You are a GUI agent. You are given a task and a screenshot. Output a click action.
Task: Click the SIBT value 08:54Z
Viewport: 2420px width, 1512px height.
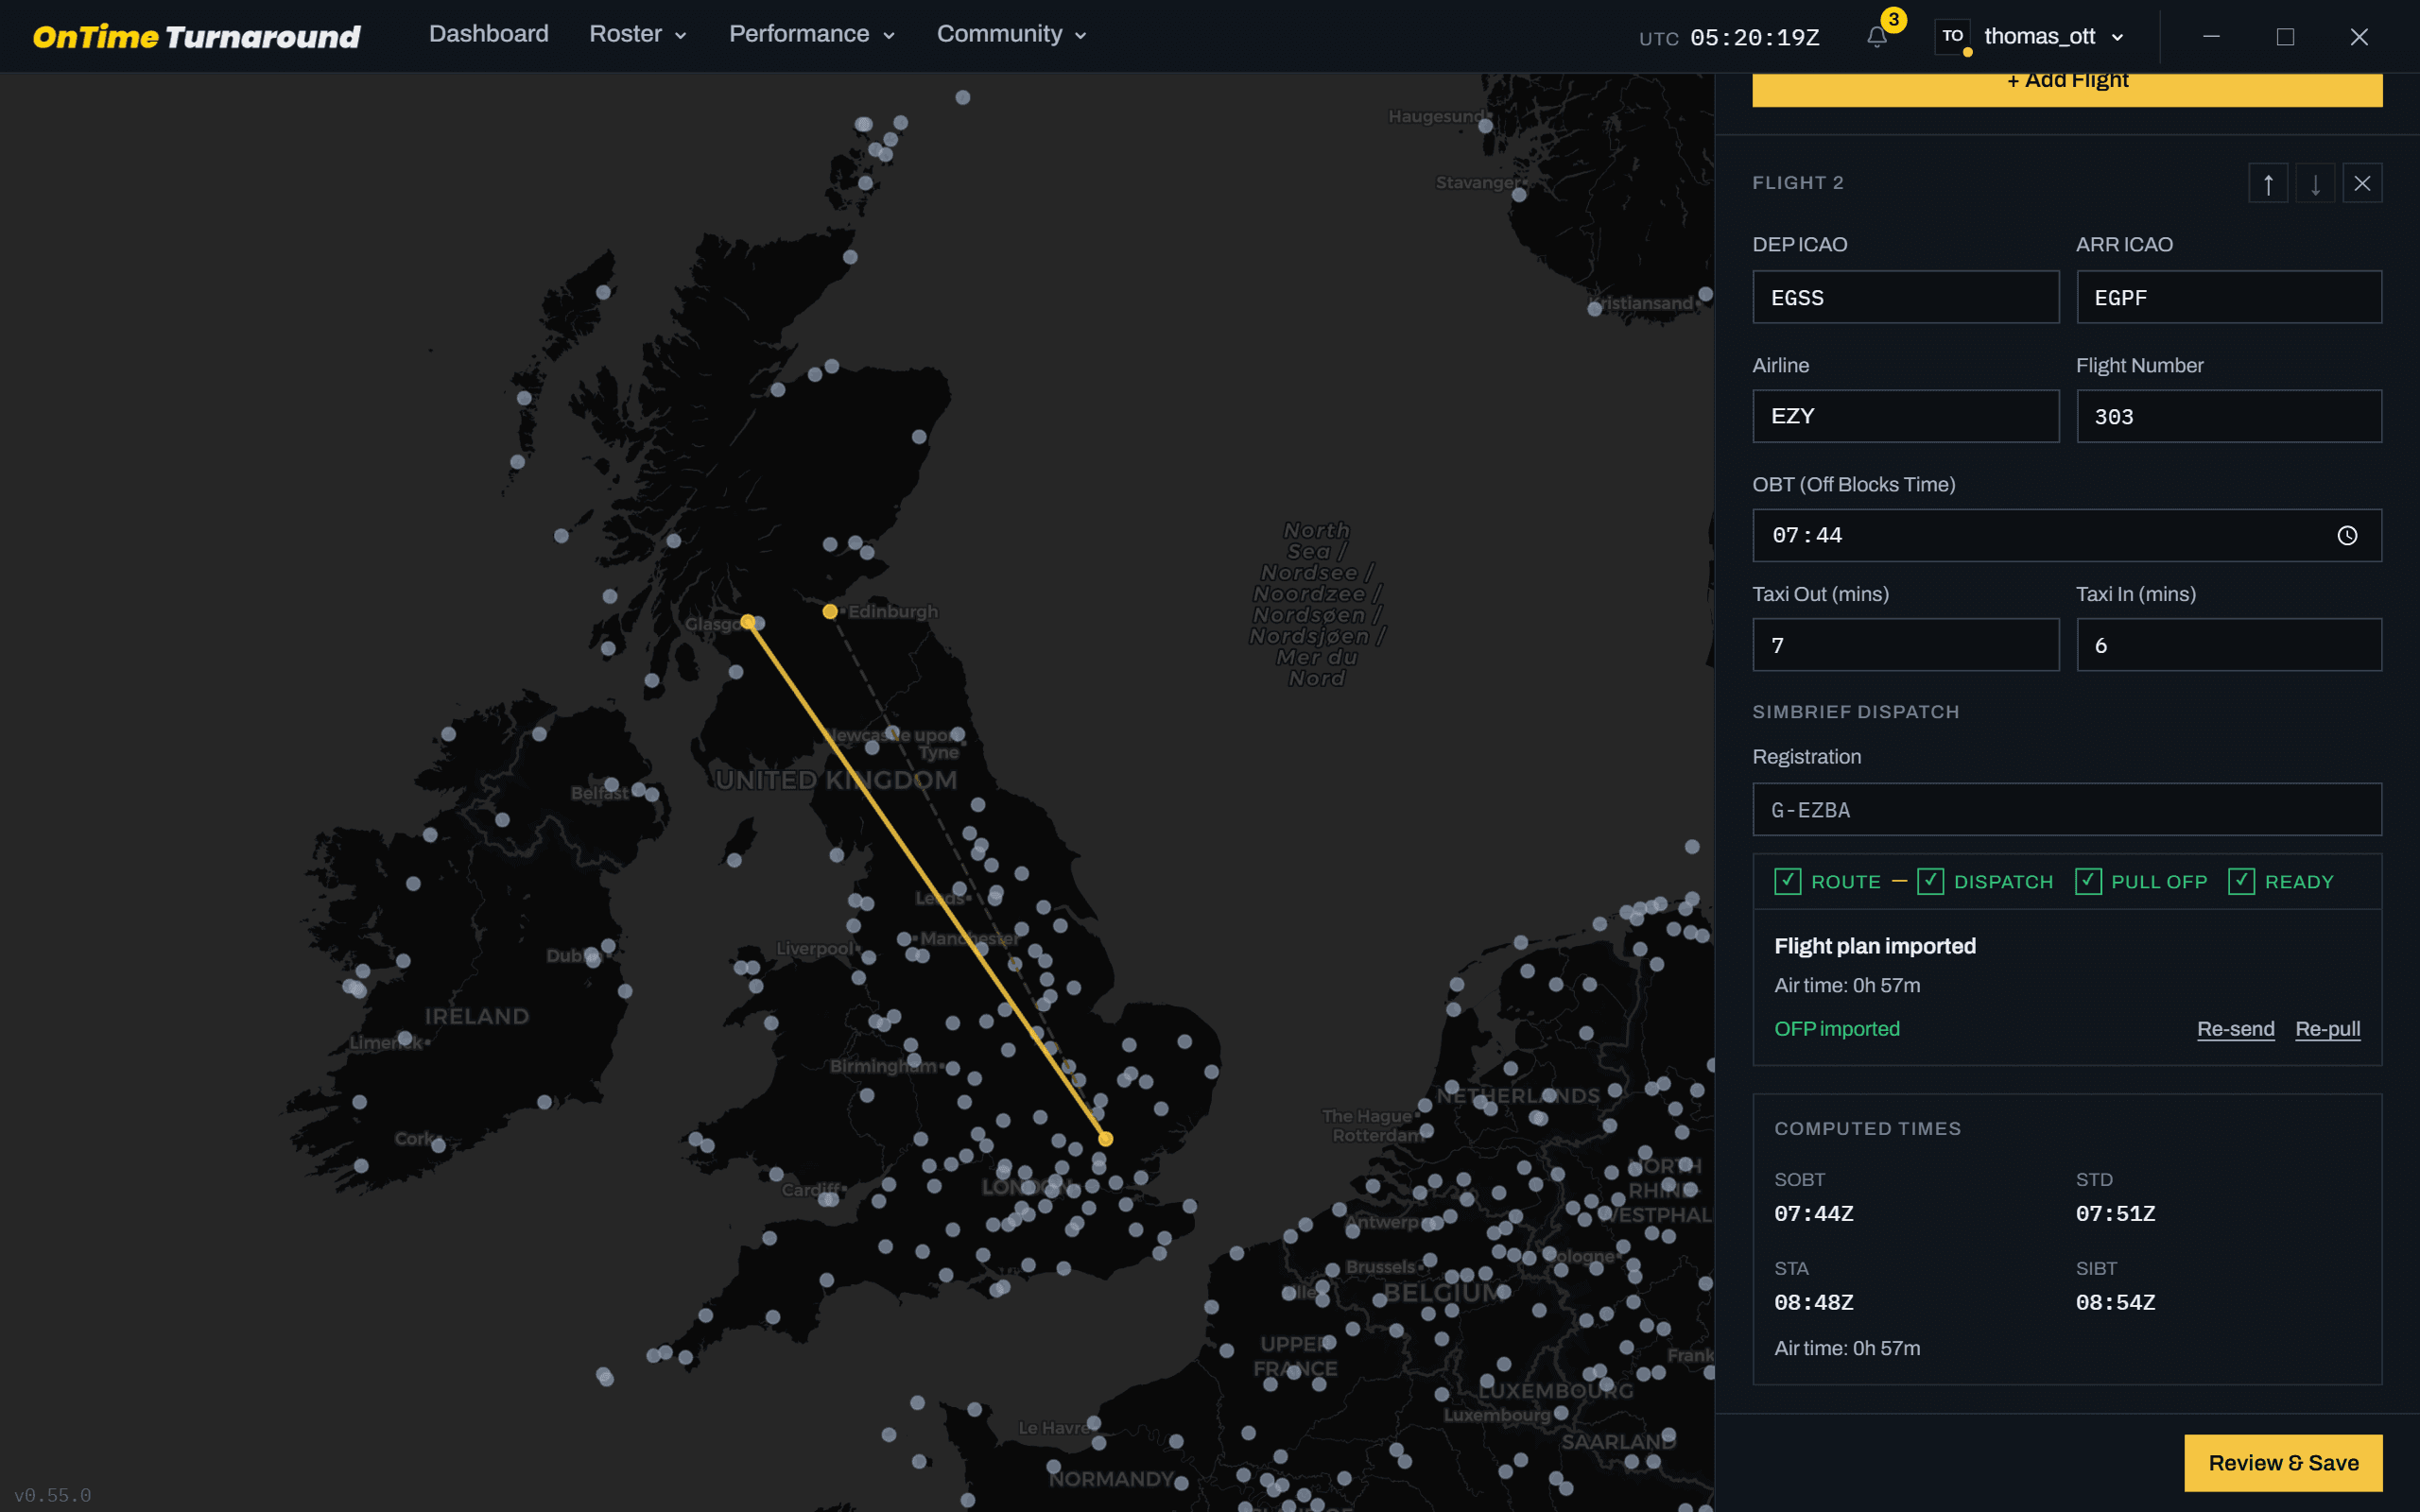click(x=2115, y=1303)
